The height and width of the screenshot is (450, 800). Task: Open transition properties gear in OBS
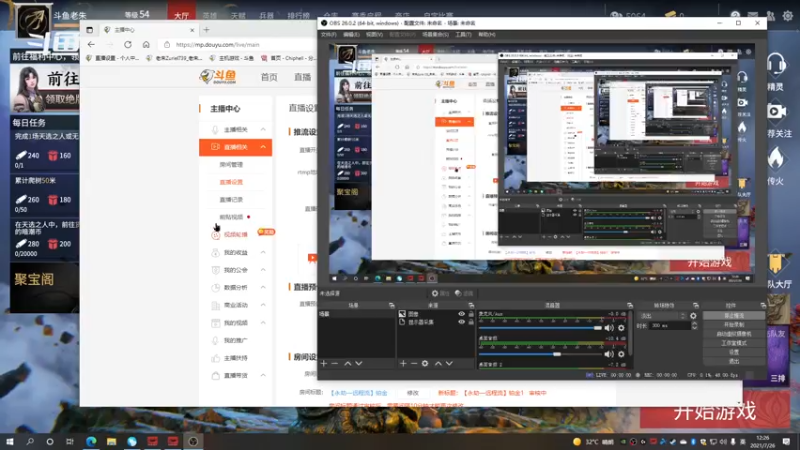(x=693, y=316)
